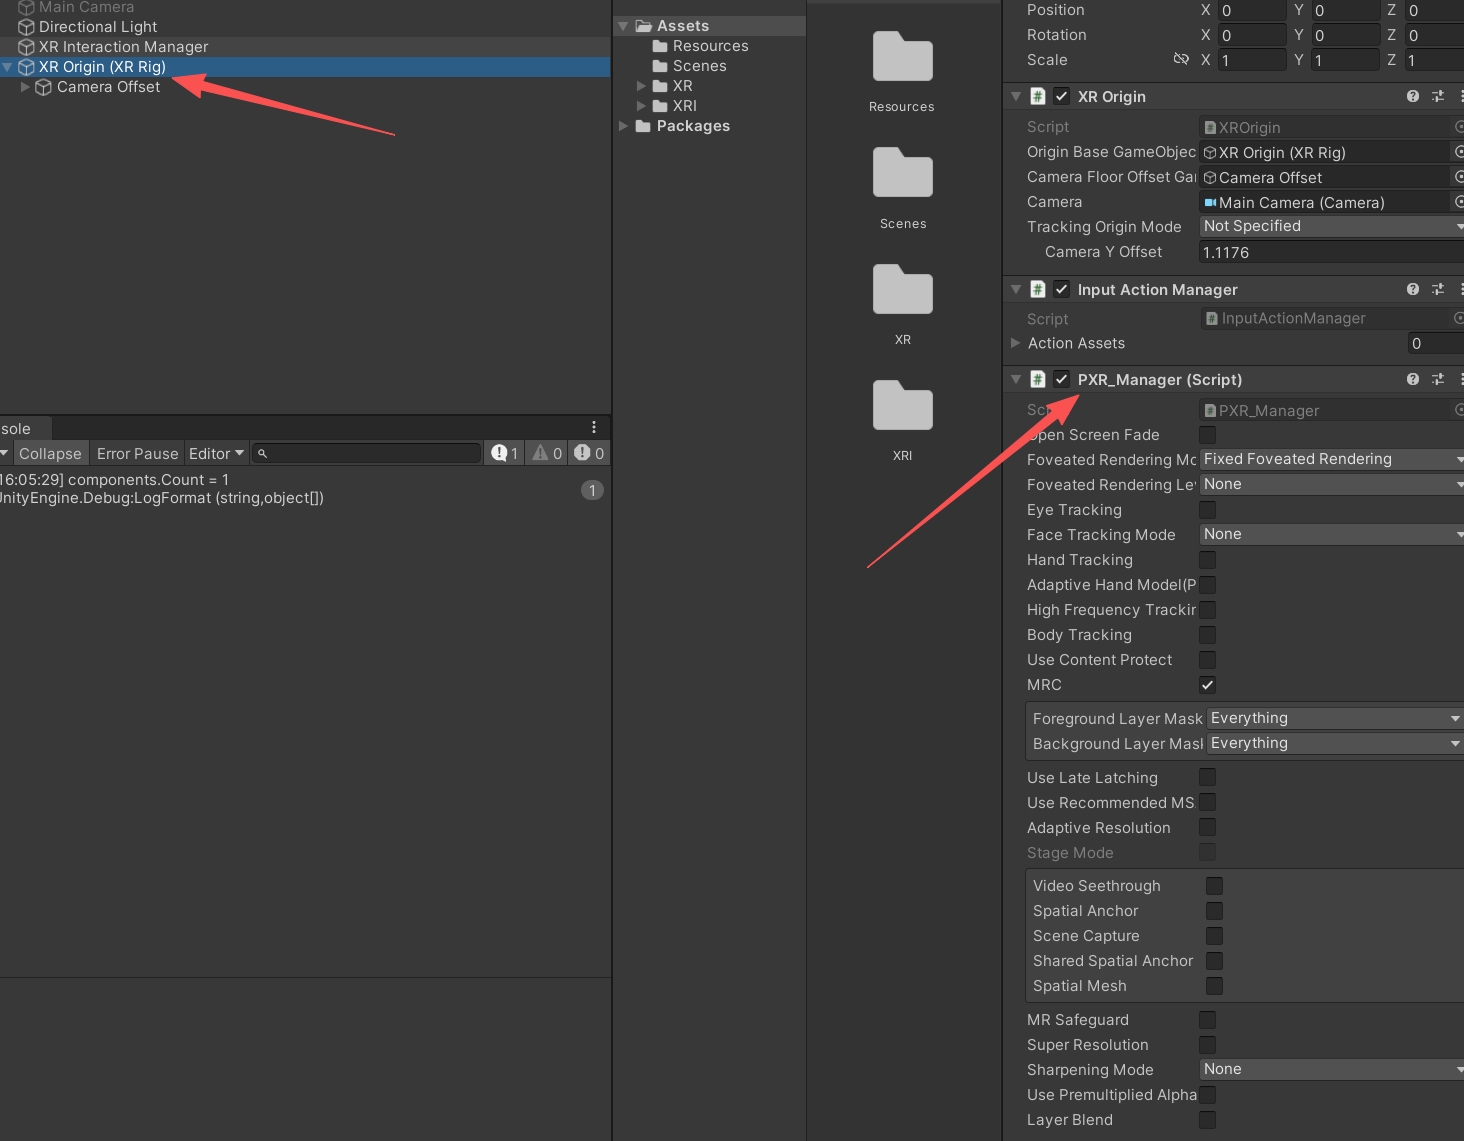Viewport: 1464px width, 1141px height.
Task: Open the Console three-dot menu
Action: [594, 427]
